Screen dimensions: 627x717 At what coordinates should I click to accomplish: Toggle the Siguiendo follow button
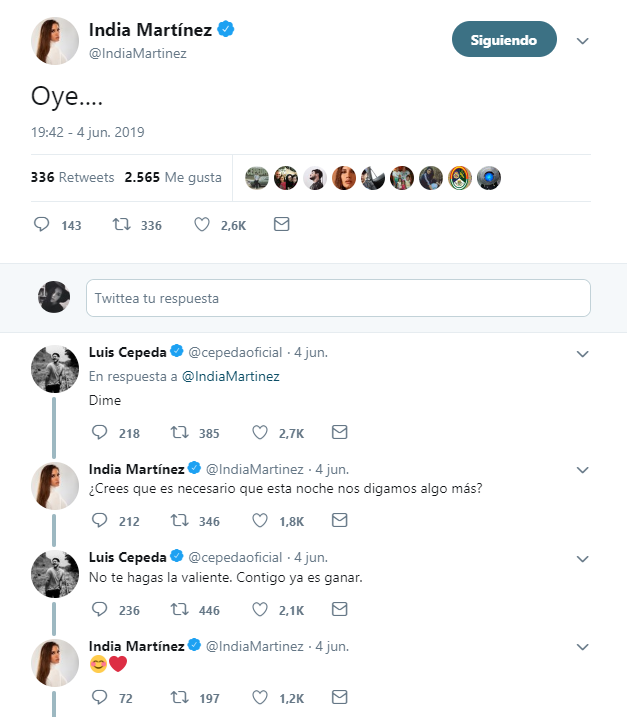click(x=504, y=40)
